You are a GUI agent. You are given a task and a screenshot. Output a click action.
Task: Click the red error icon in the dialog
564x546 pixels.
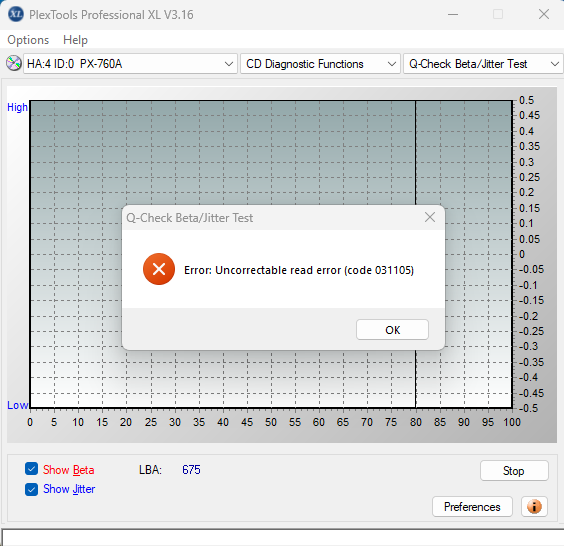click(159, 269)
